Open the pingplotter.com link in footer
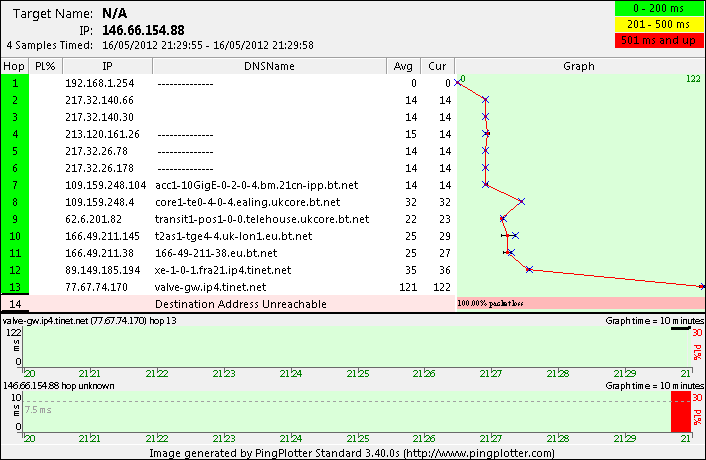706x460 pixels. point(479,453)
